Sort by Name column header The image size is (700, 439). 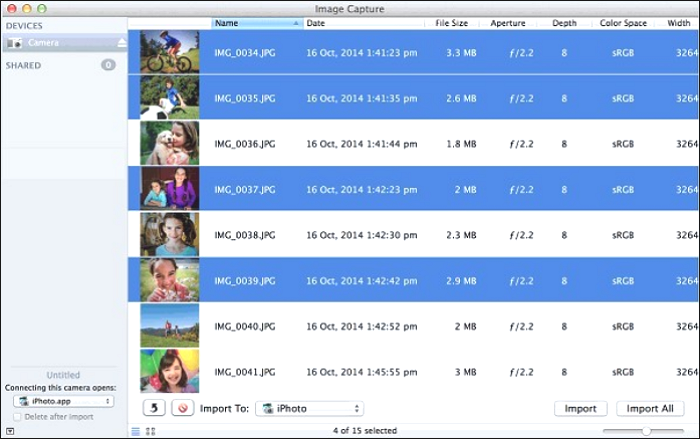257,23
